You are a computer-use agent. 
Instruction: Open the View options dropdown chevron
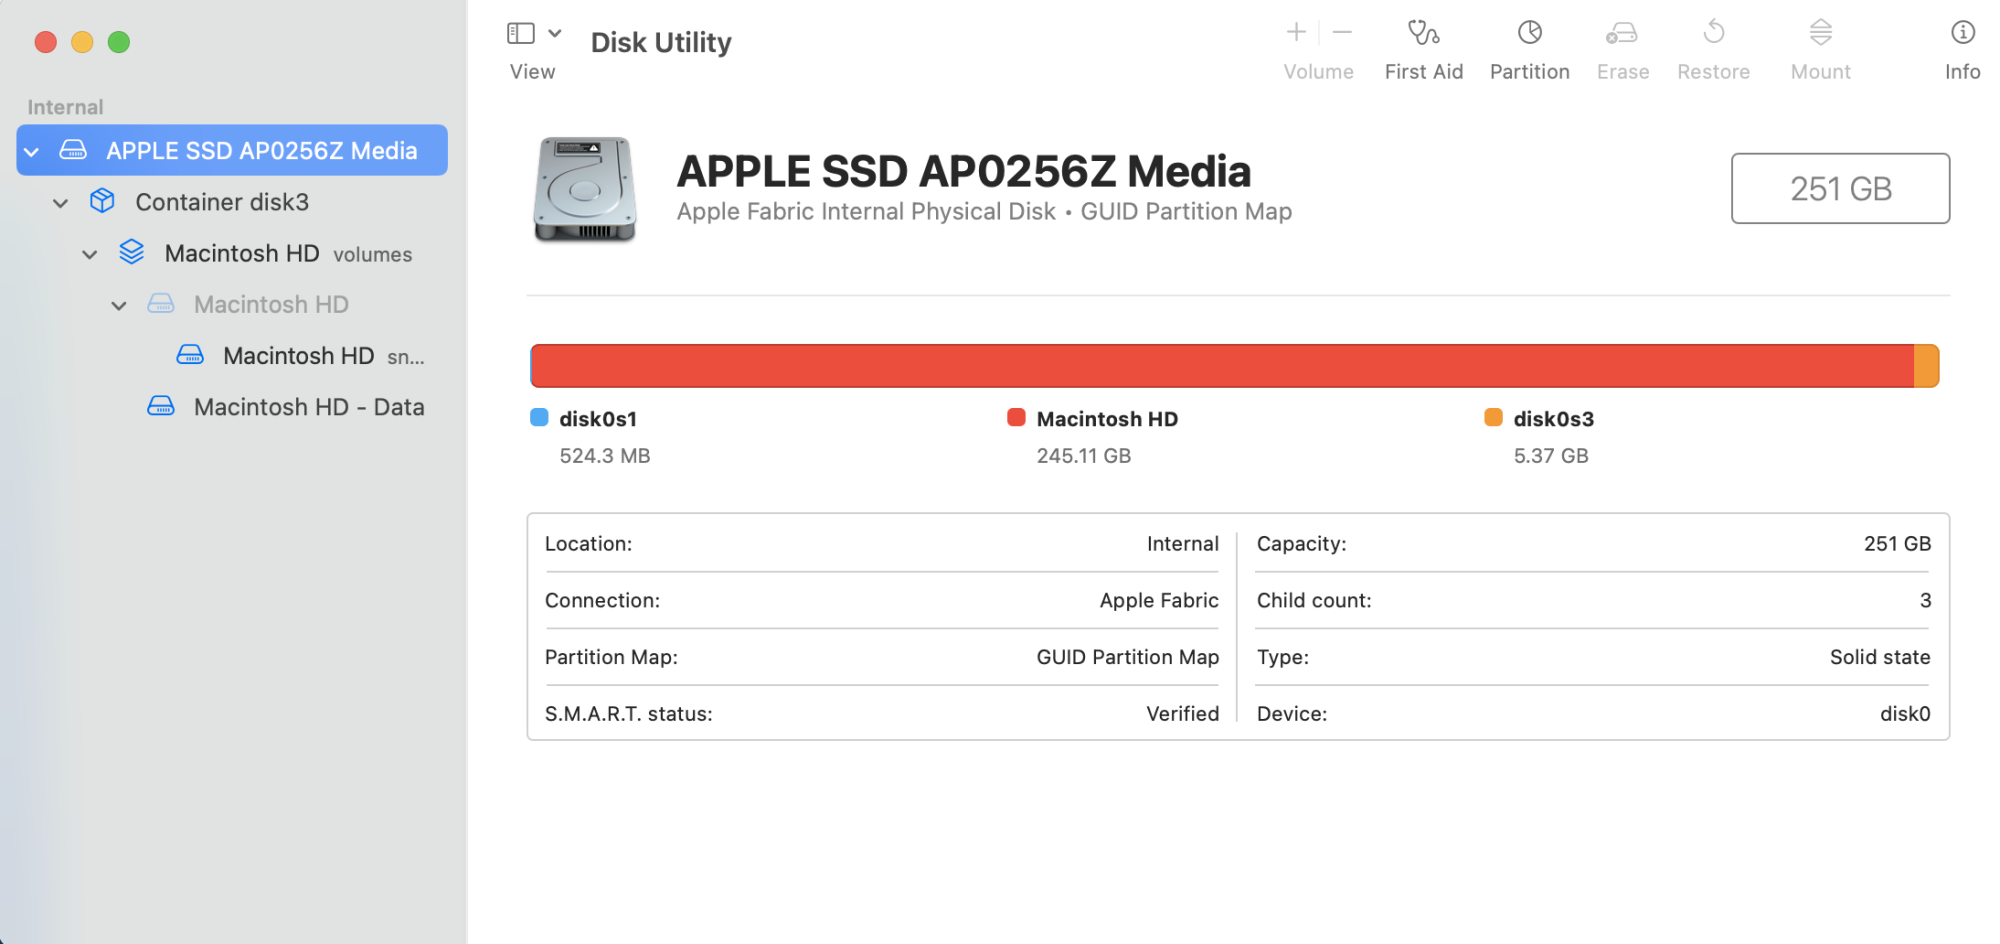tap(555, 34)
